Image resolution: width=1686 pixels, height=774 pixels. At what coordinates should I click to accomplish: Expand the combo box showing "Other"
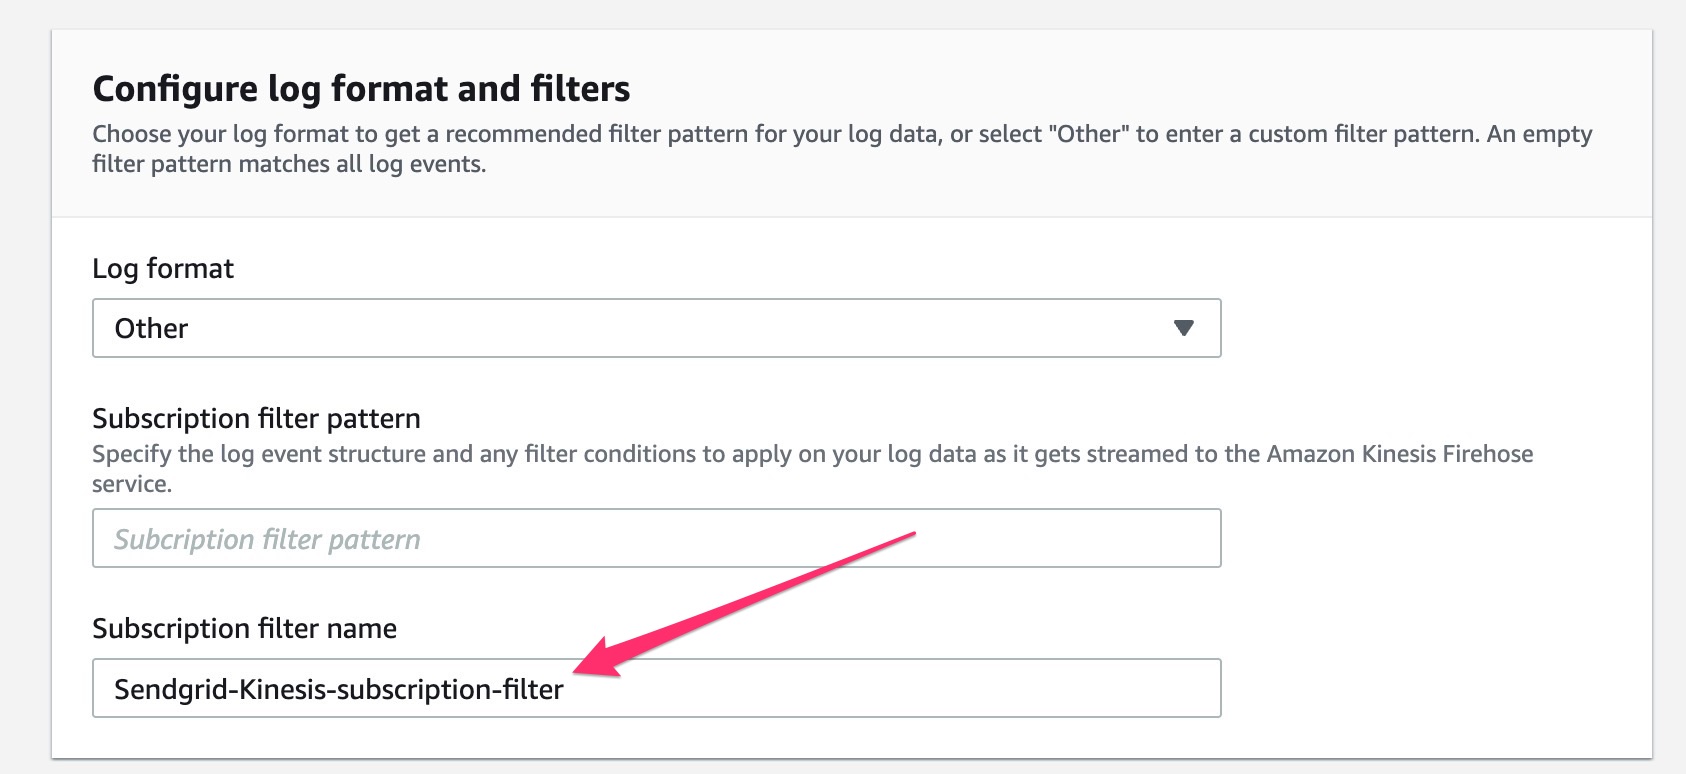coord(655,328)
